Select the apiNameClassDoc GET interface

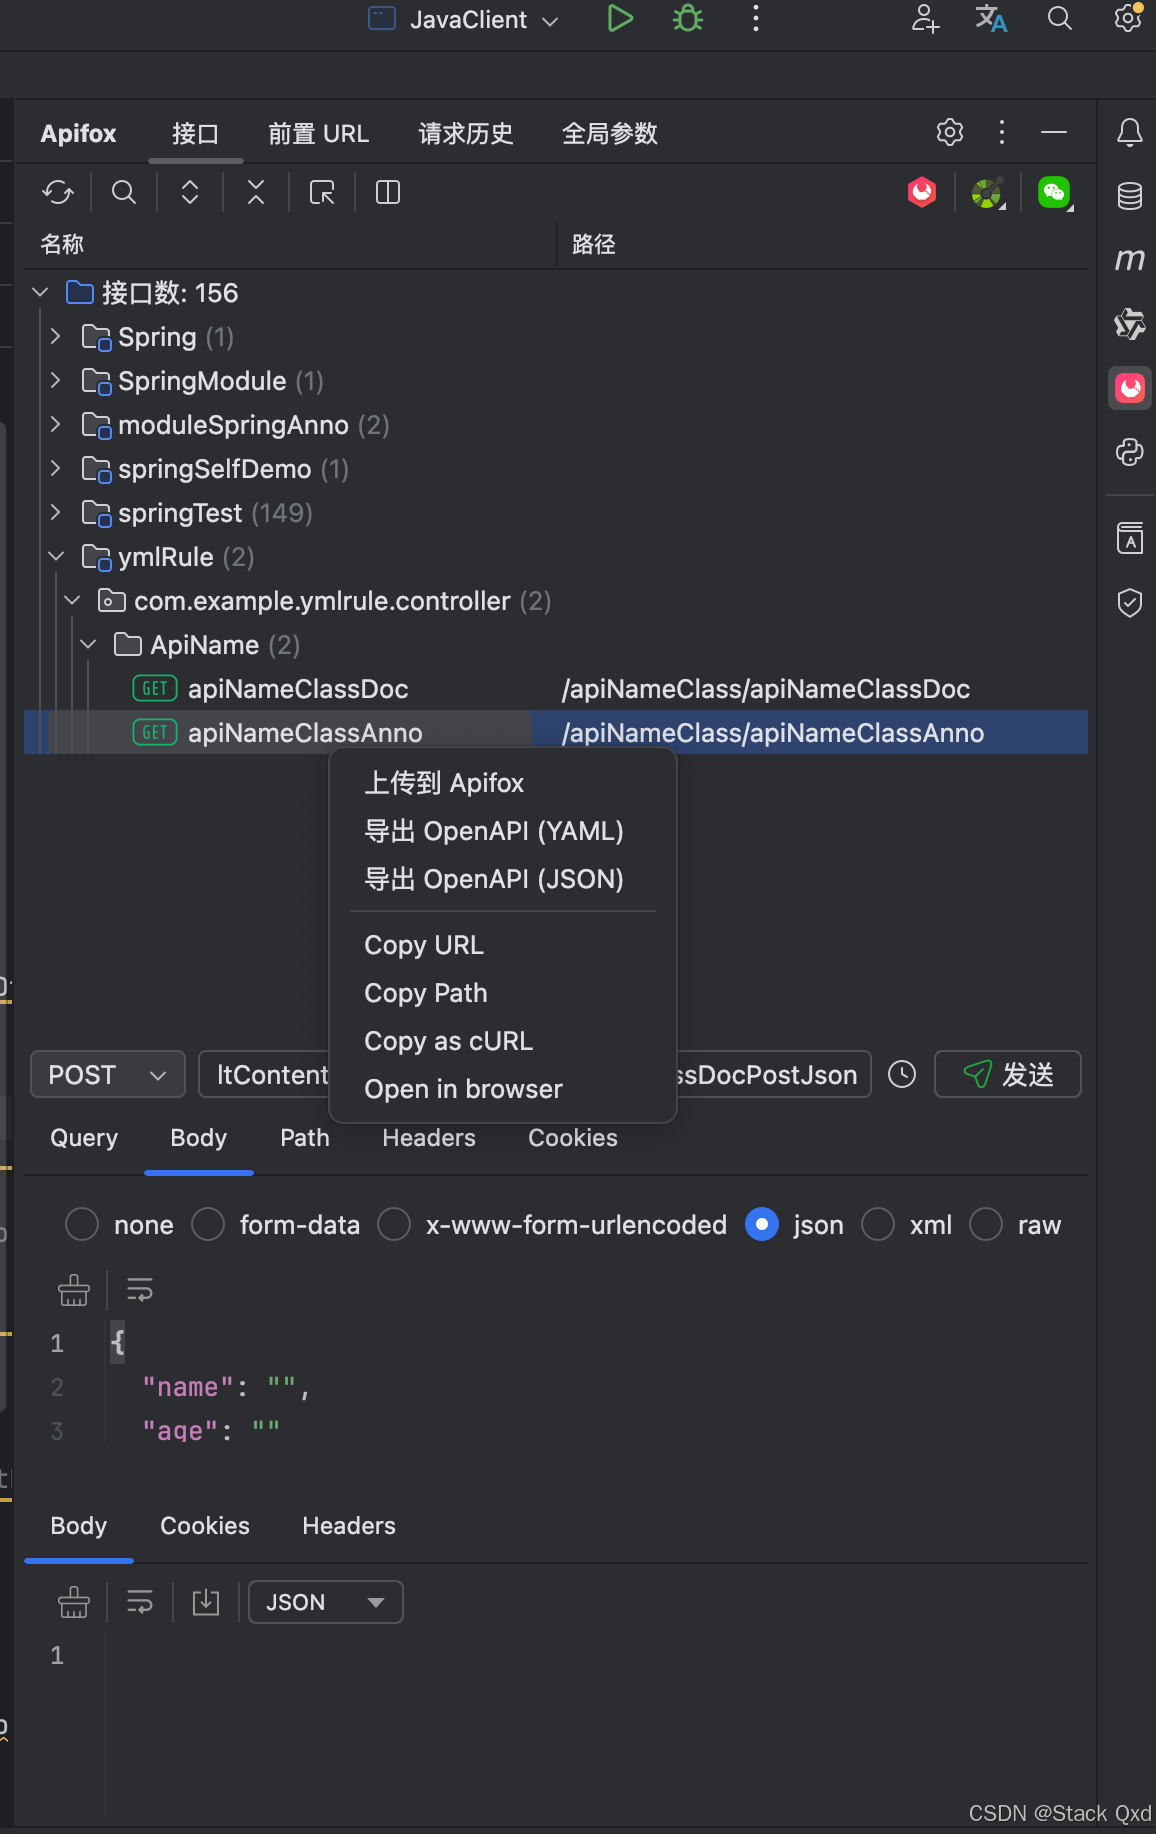(x=298, y=688)
